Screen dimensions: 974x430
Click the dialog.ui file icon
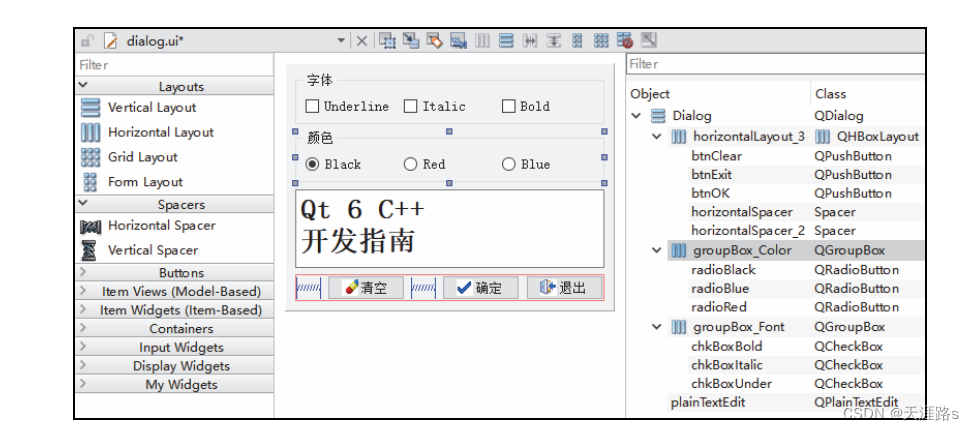tap(111, 41)
